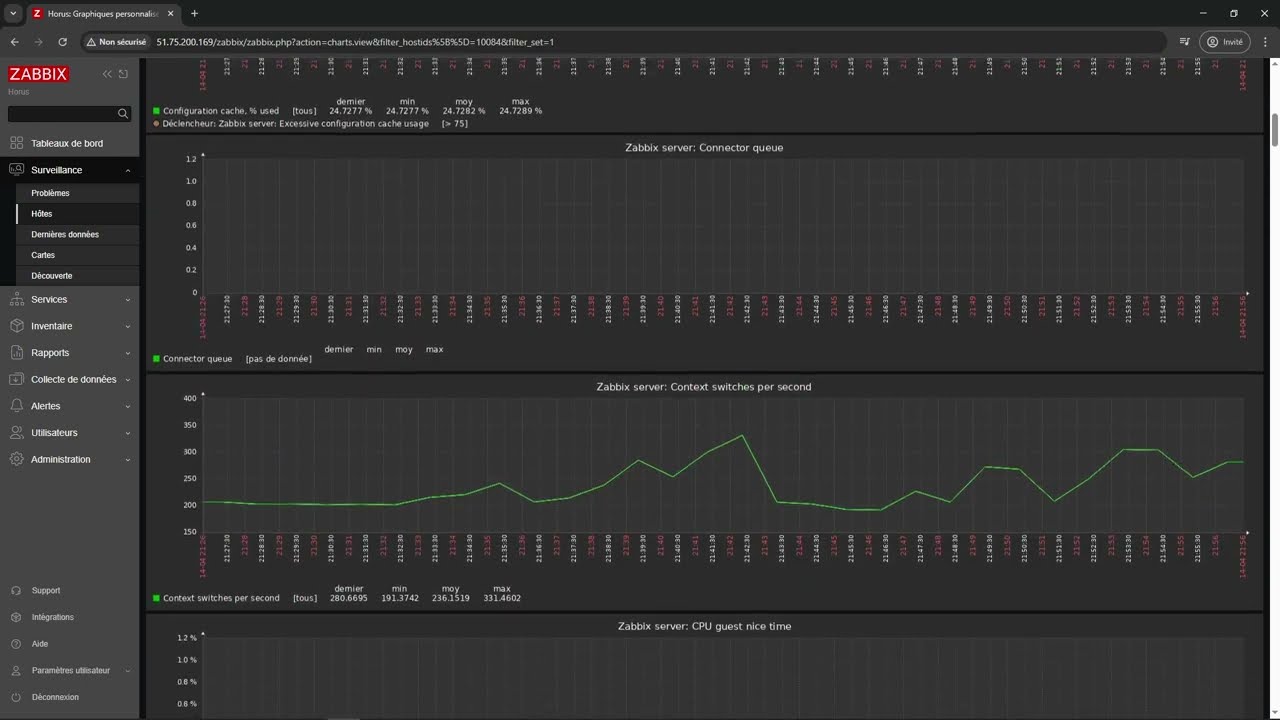Click the media control icon in browser toolbar
This screenshot has width=1280, height=720.
[x=1184, y=42]
